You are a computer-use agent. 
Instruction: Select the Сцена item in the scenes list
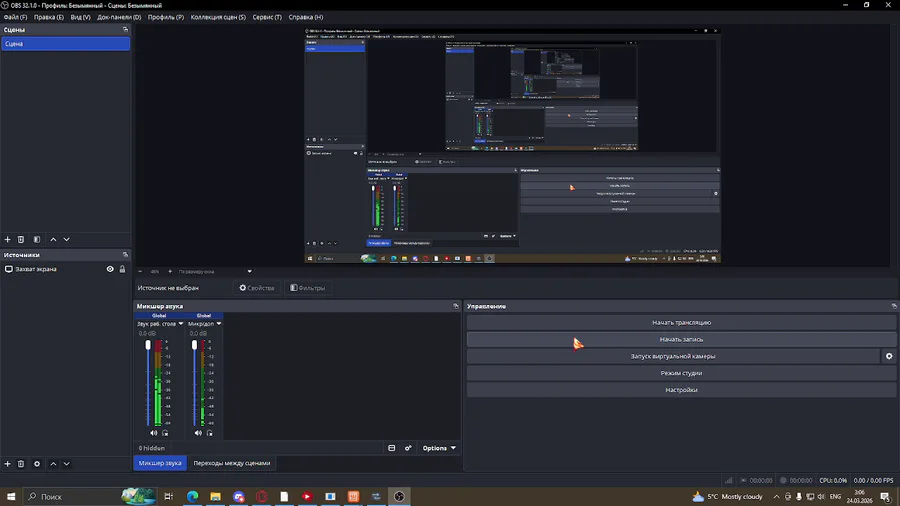click(x=65, y=44)
